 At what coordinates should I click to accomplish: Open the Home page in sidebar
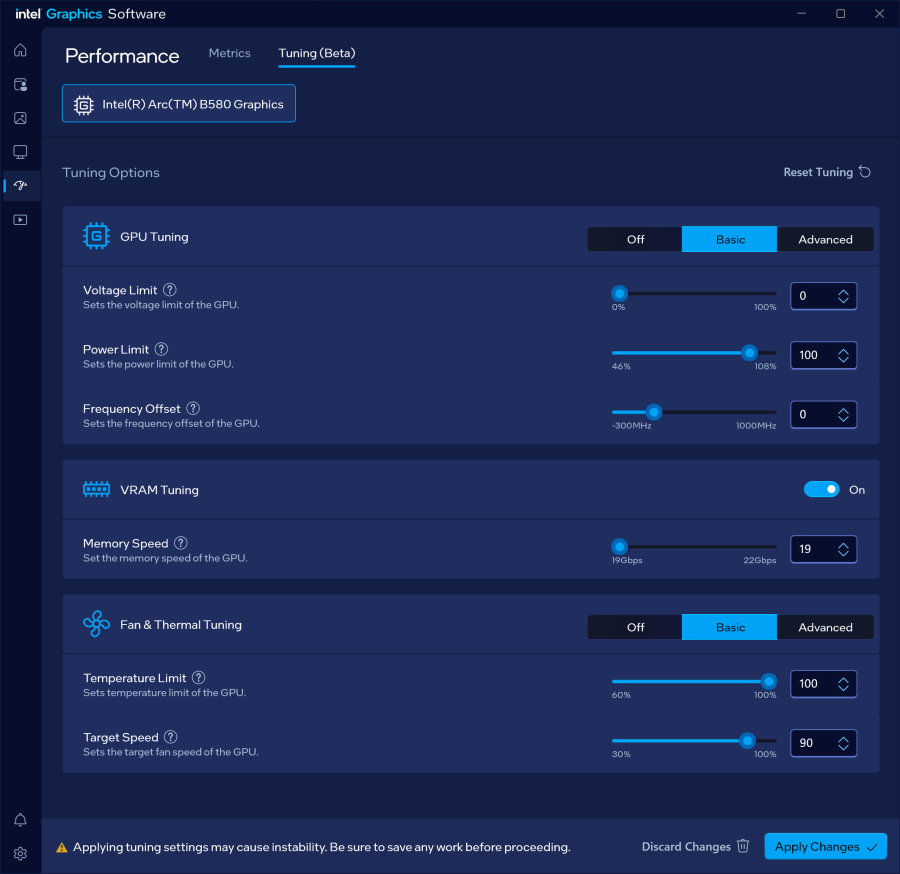[x=20, y=51]
